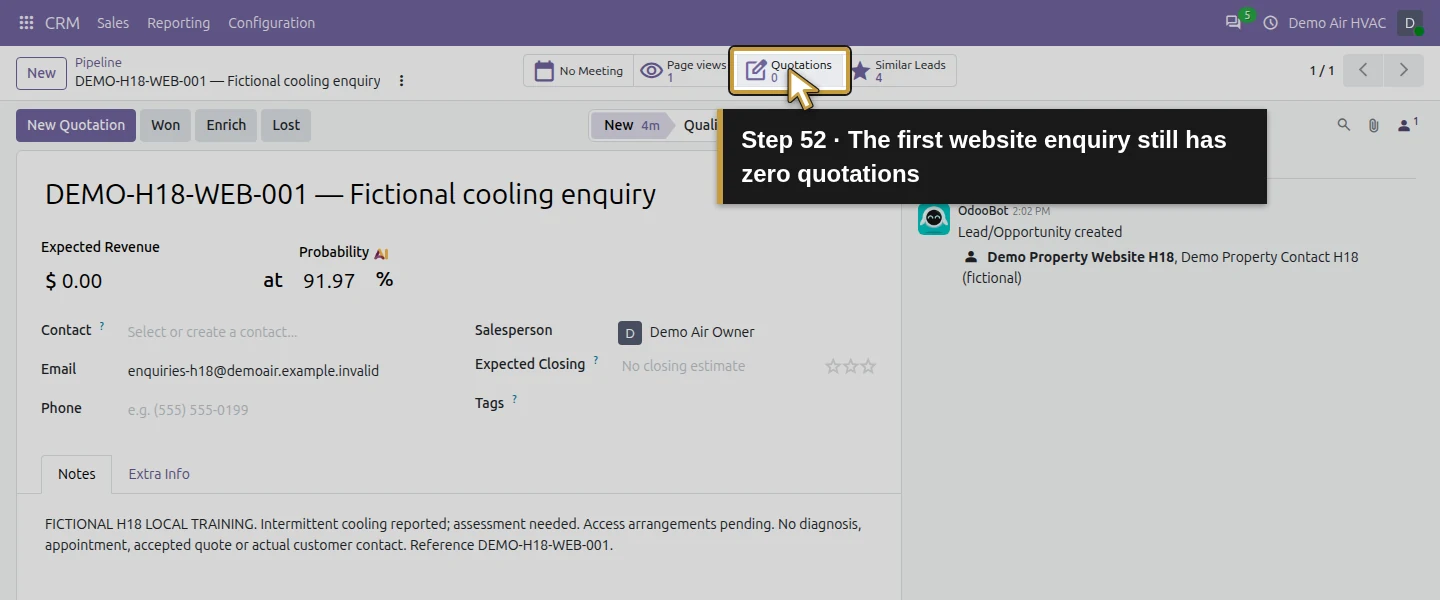1440x600 pixels.
Task: Go to the CRM app home
Action: 62,22
